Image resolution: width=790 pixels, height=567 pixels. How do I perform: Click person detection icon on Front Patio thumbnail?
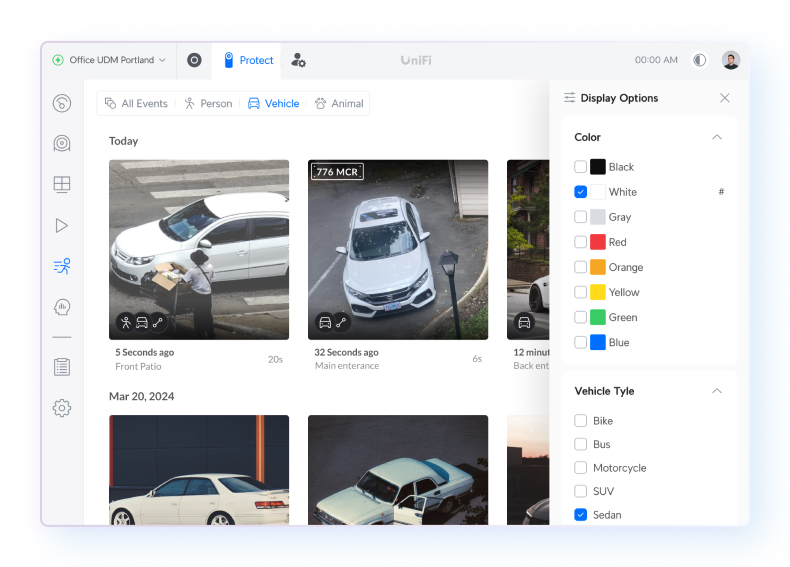[126, 323]
